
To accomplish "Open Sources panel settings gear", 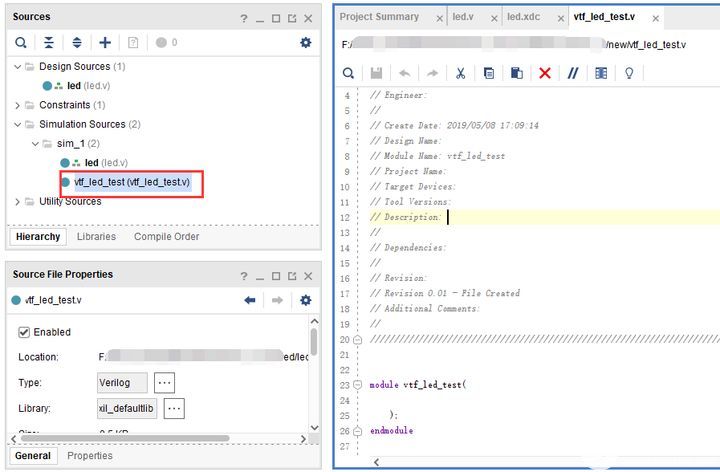I will point(305,43).
